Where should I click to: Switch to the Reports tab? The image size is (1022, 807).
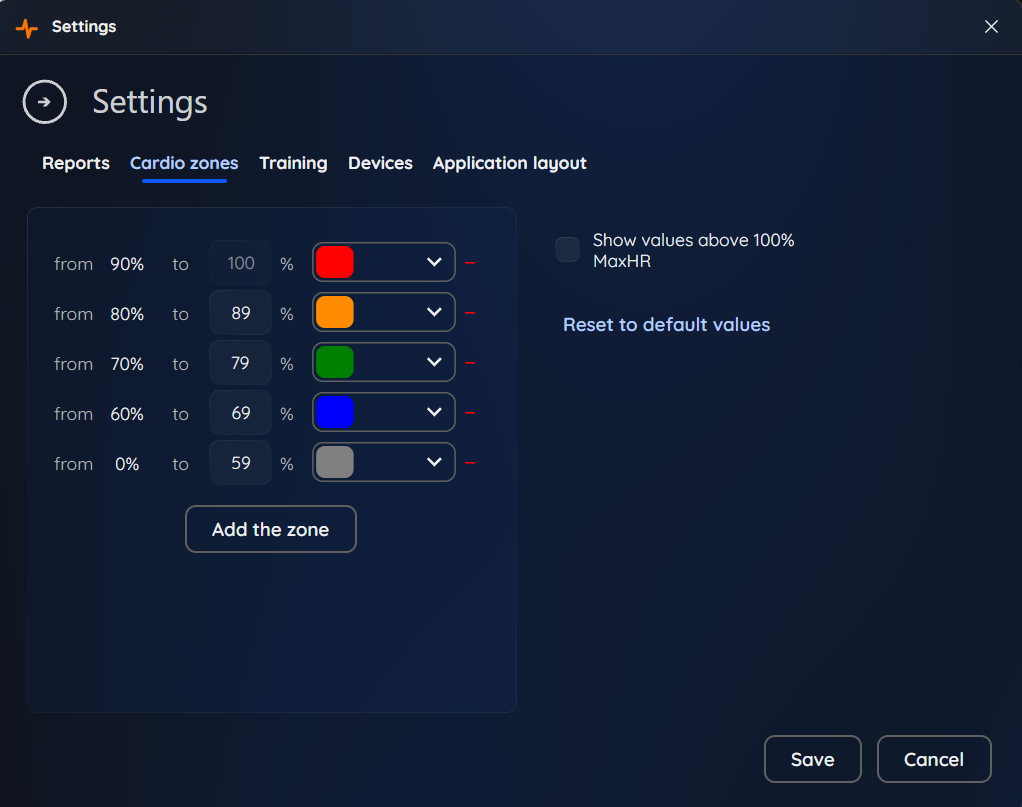pos(76,163)
